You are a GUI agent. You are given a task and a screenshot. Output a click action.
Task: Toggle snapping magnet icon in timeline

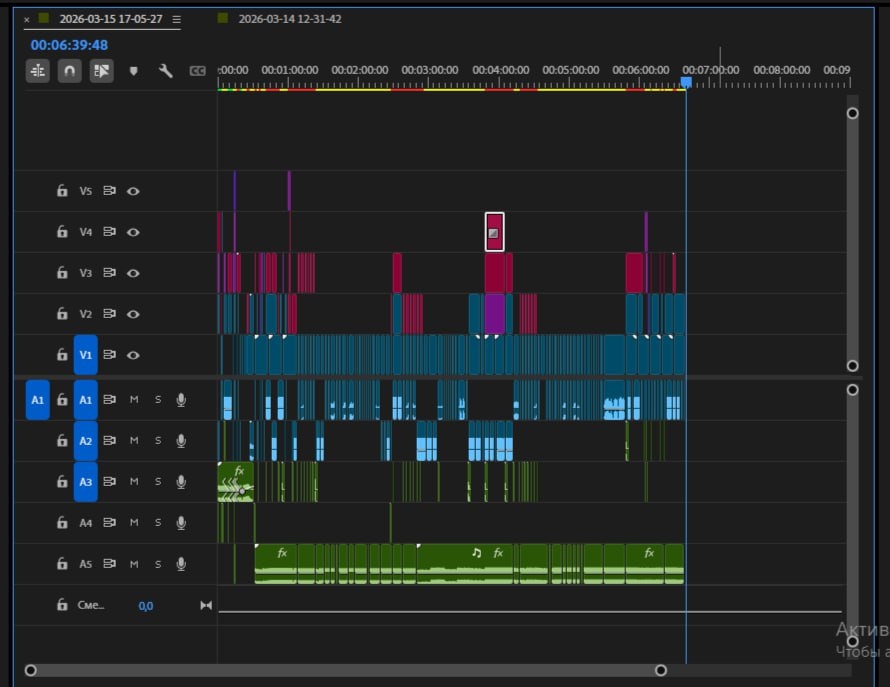tap(69, 71)
